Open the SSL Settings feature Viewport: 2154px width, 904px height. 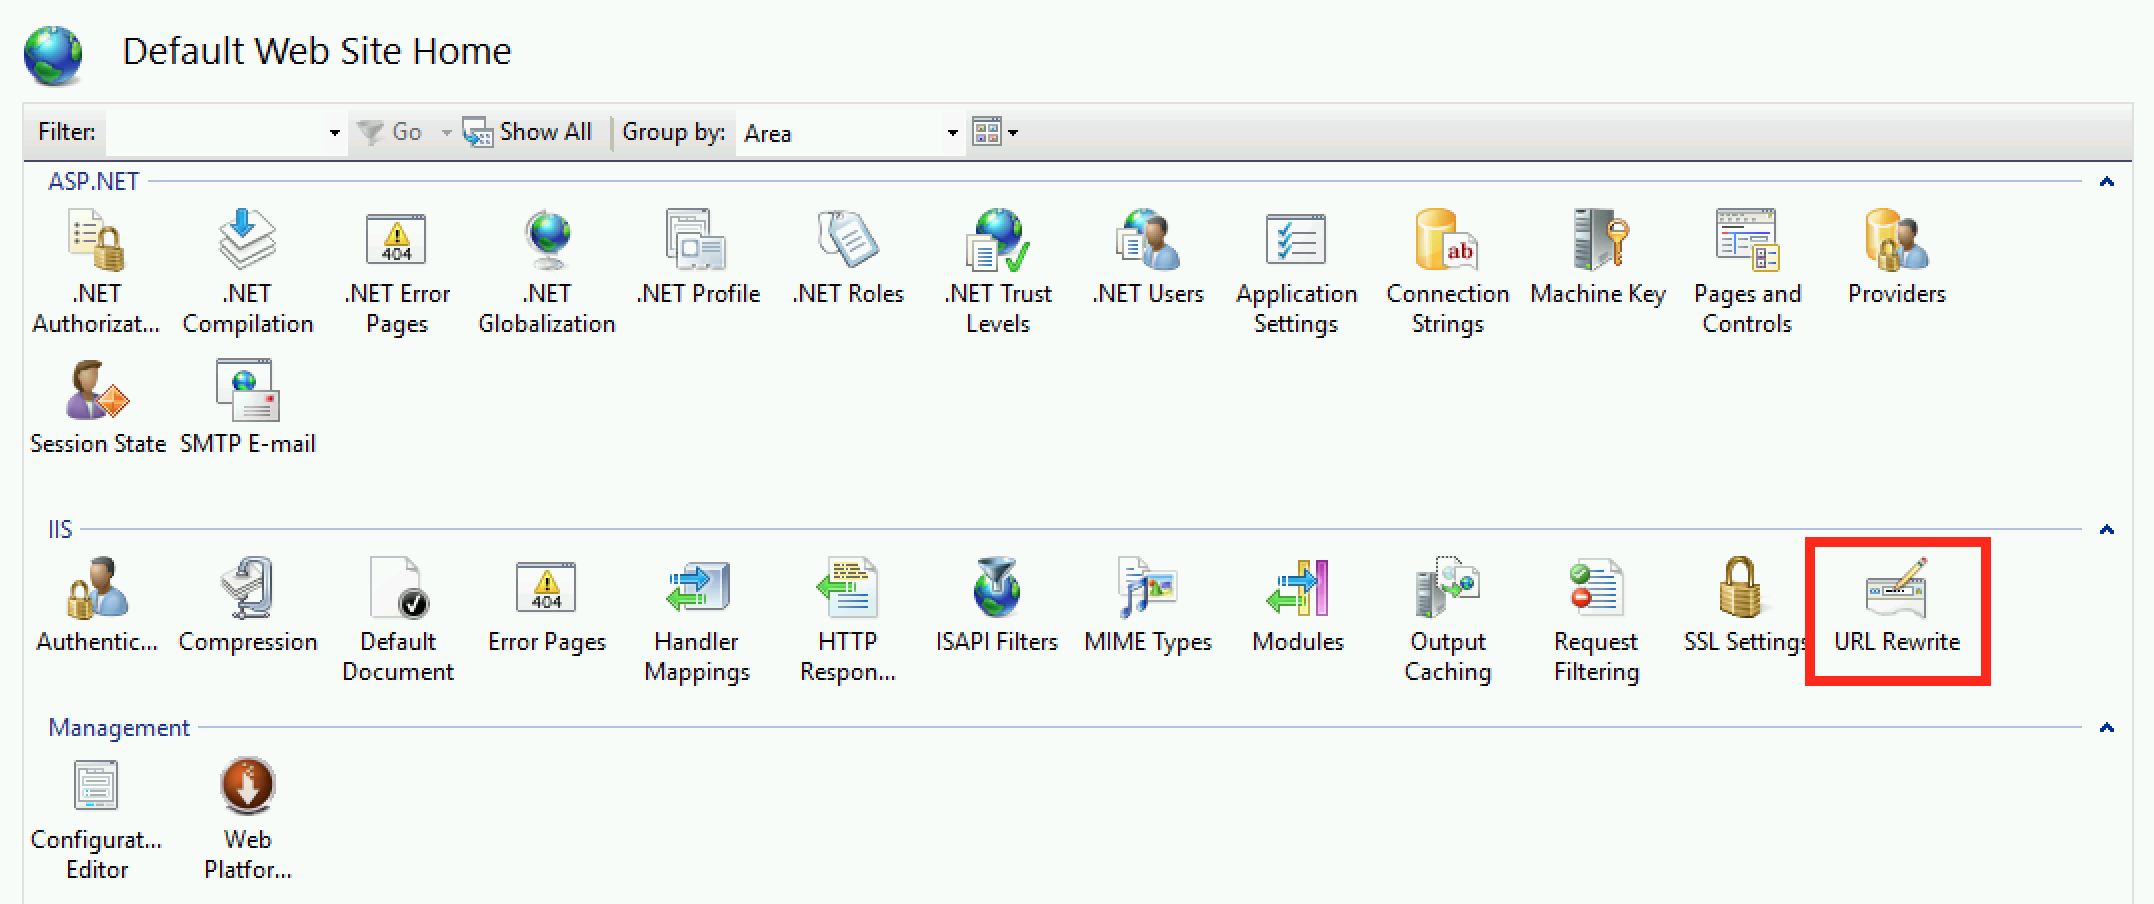[x=1745, y=604]
